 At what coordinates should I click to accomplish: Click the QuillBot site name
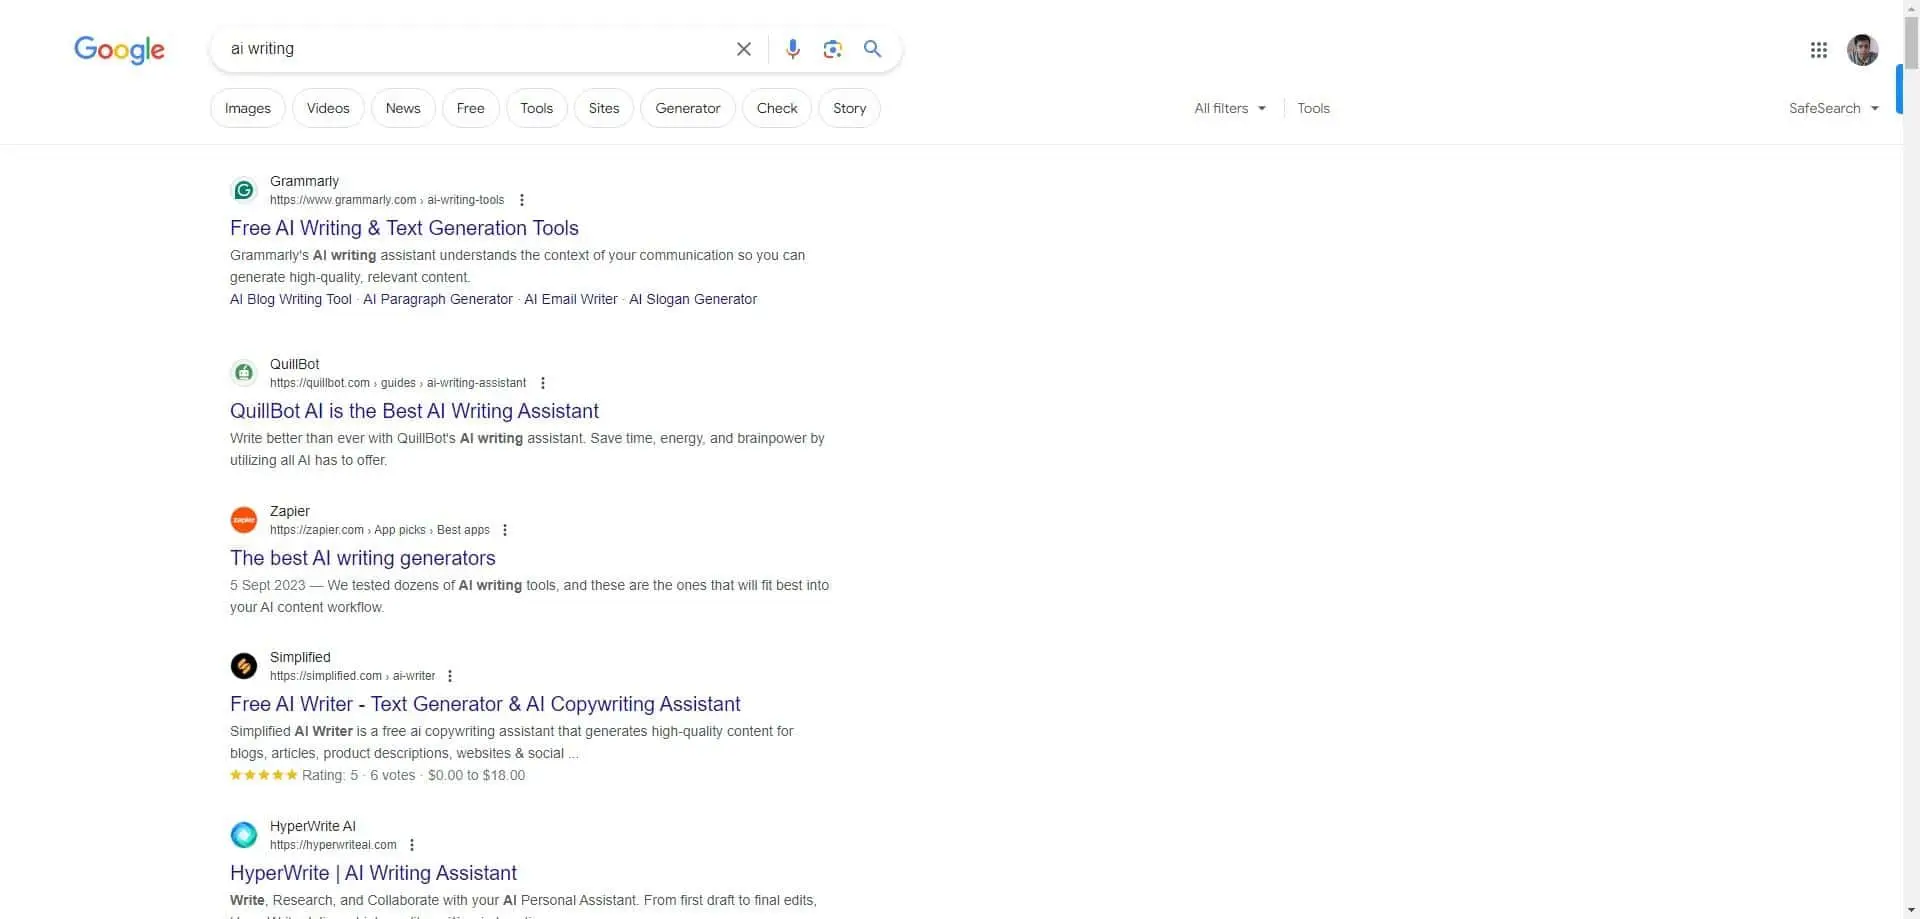point(295,364)
